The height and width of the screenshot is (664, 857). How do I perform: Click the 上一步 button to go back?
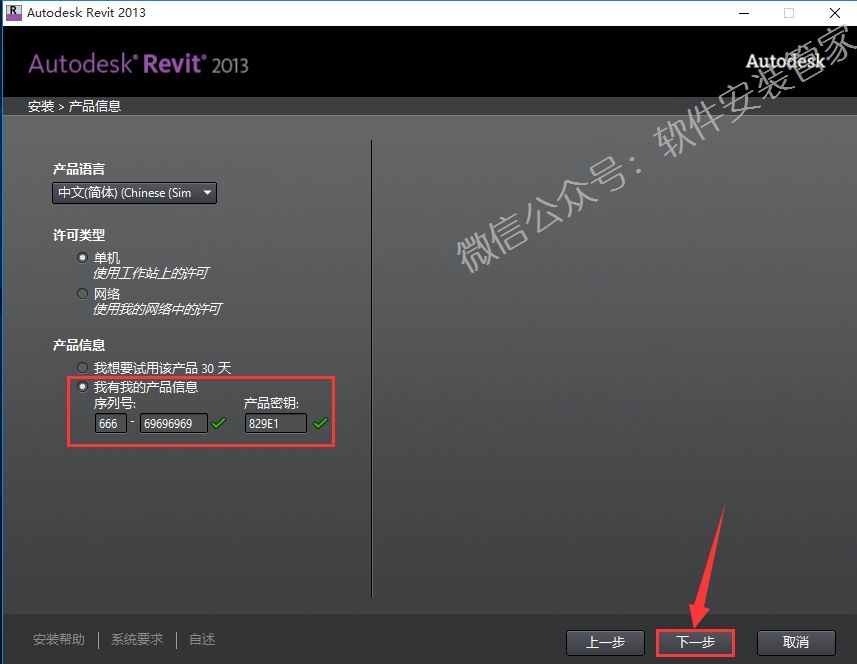coord(605,643)
